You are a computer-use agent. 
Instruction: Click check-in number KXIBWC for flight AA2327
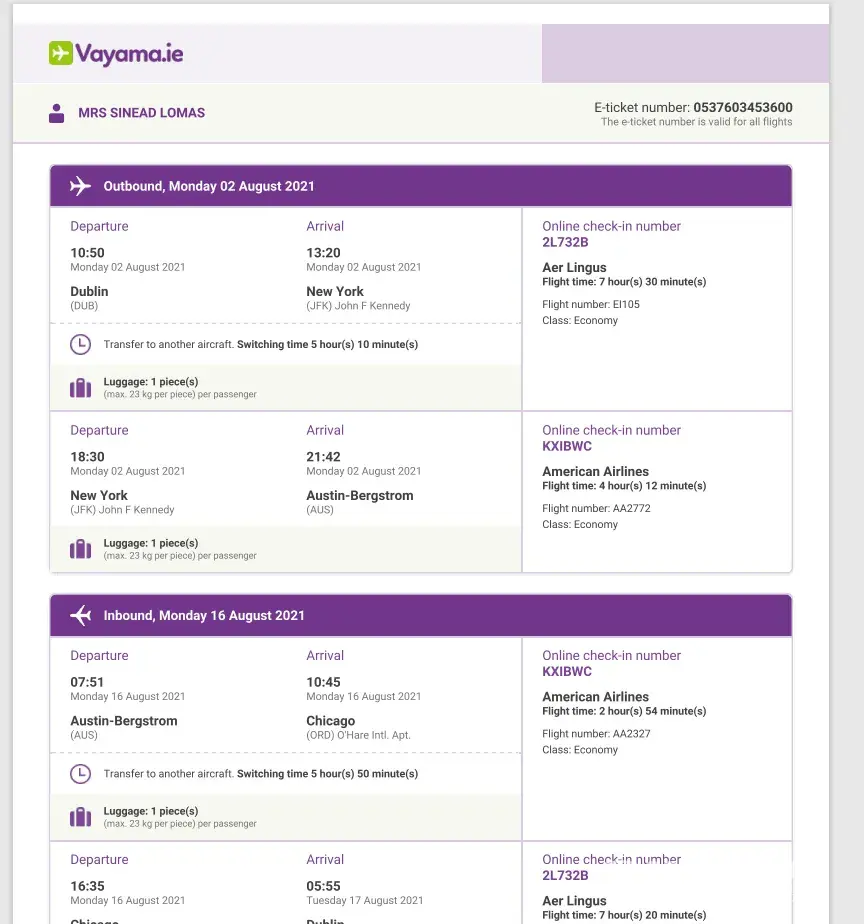[x=567, y=671]
